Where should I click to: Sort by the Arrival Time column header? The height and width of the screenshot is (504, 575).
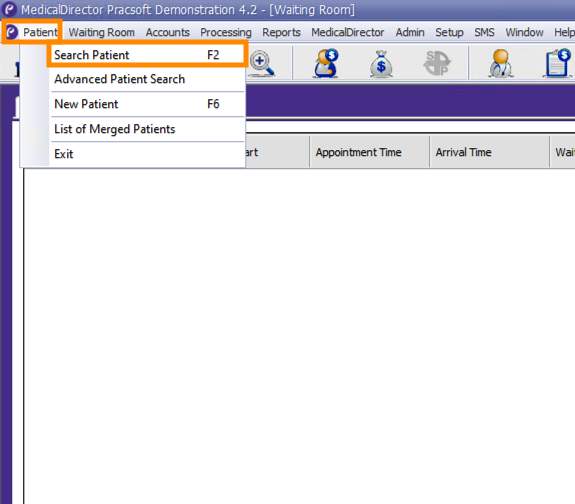490,152
